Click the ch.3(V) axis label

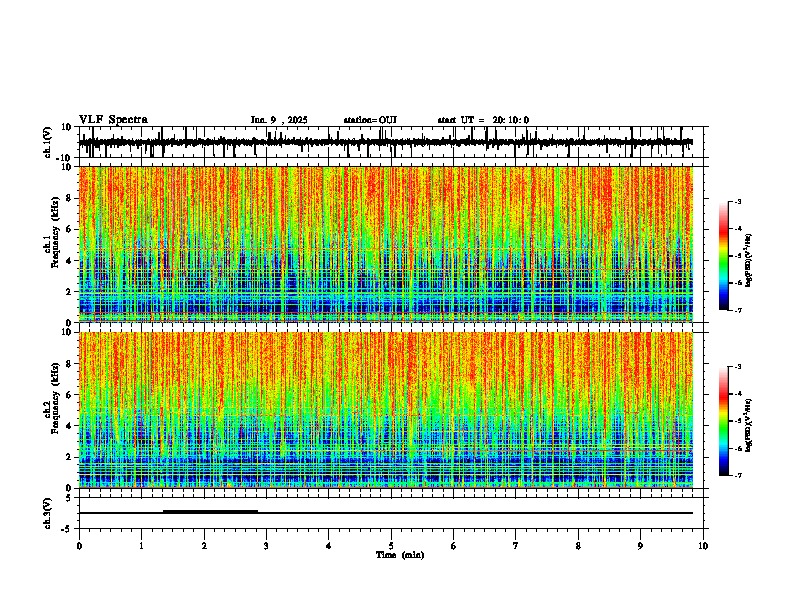point(48,513)
